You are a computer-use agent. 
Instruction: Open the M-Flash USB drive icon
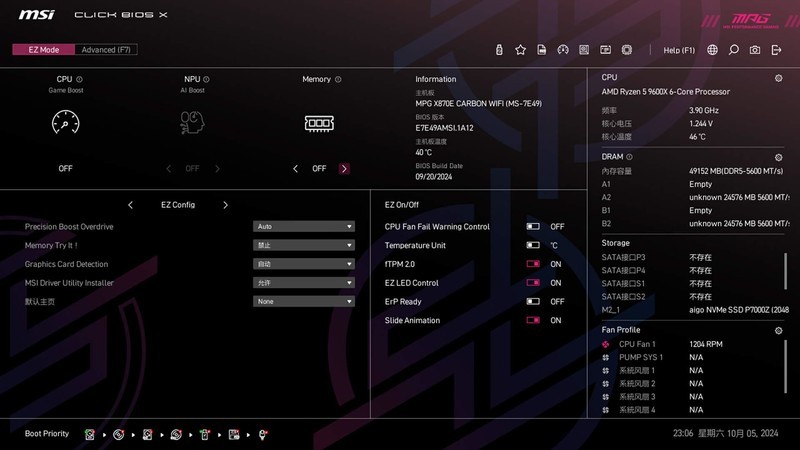pos(499,49)
